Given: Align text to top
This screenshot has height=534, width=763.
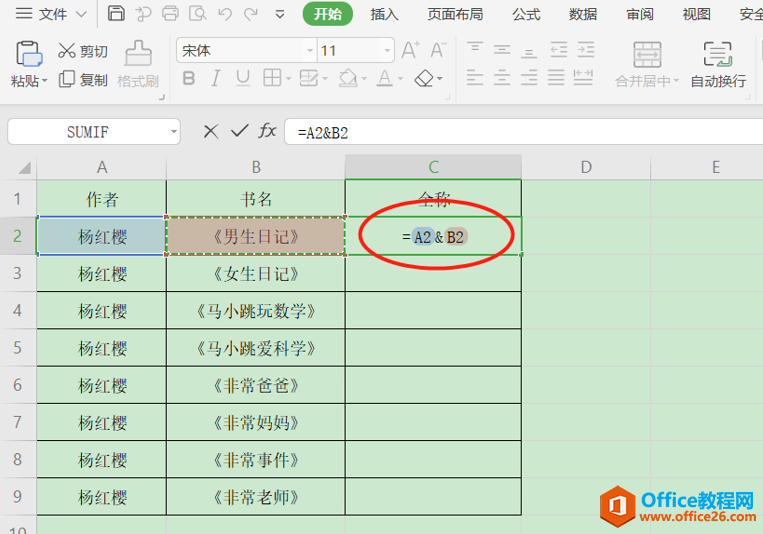Looking at the screenshot, I should tap(474, 49).
